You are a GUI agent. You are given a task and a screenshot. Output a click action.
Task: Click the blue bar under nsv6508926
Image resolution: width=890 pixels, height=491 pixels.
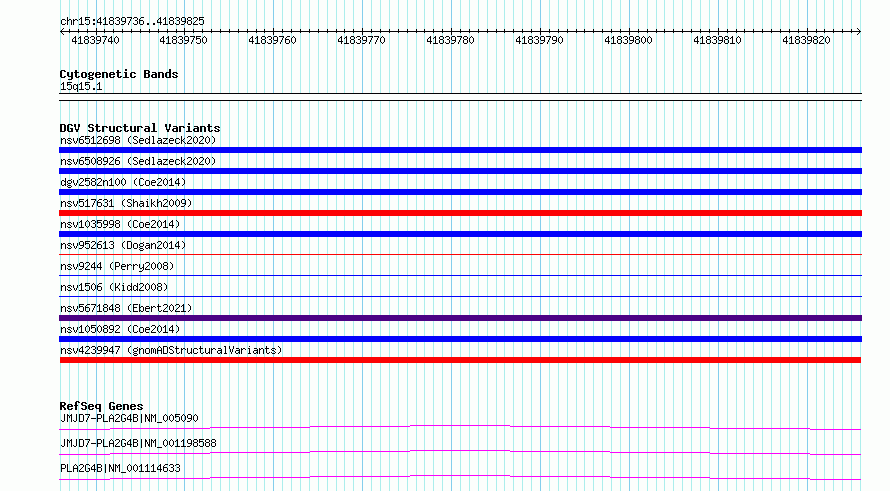click(x=460, y=171)
